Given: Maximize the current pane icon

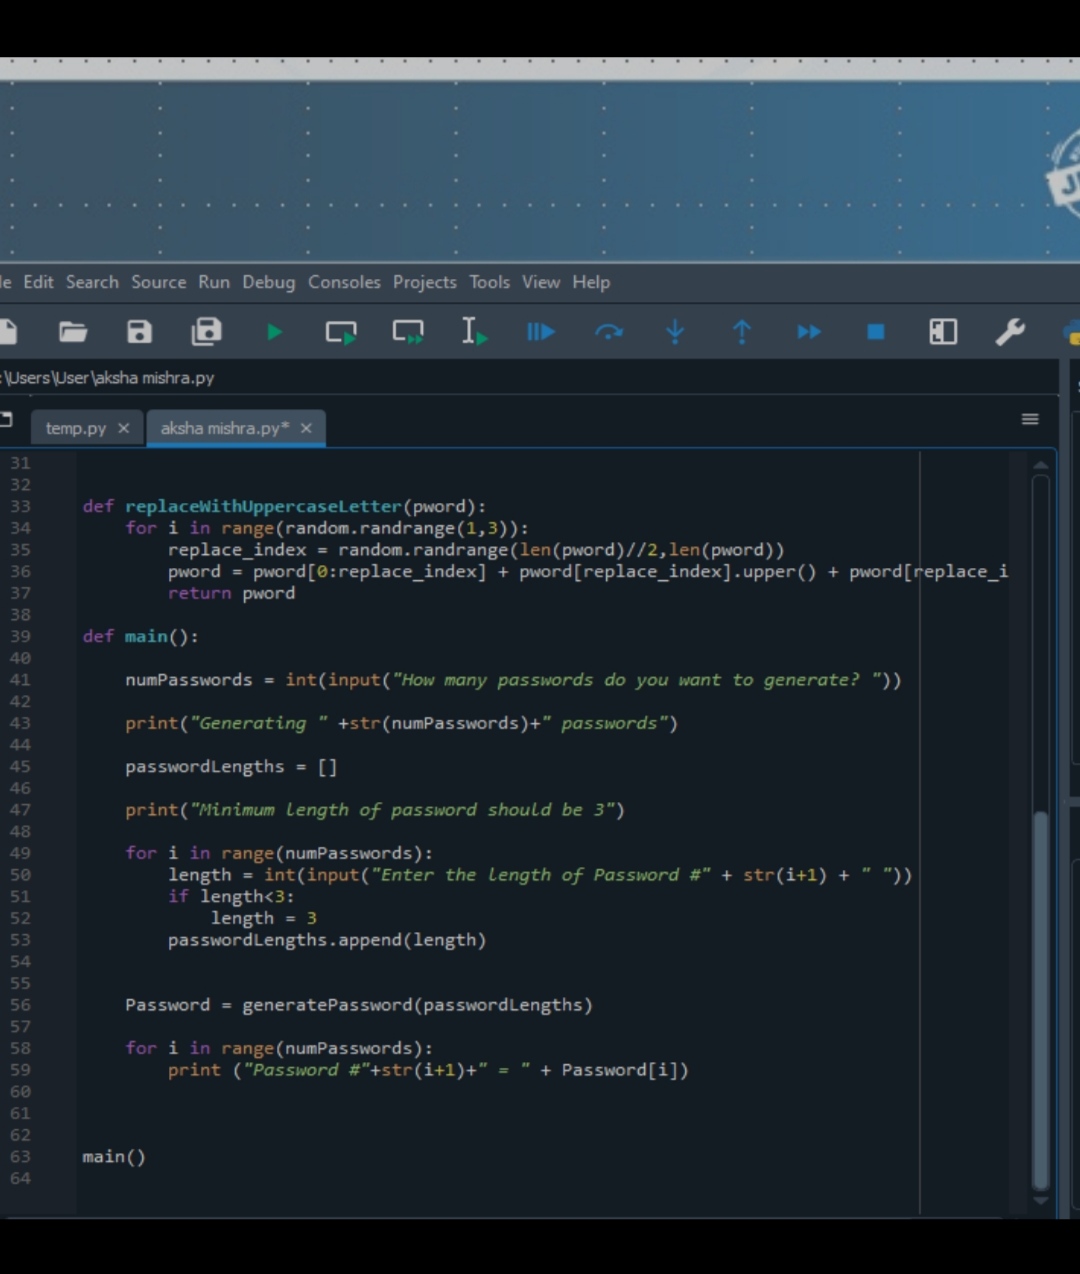Looking at the screenshot, I should 943,332.
